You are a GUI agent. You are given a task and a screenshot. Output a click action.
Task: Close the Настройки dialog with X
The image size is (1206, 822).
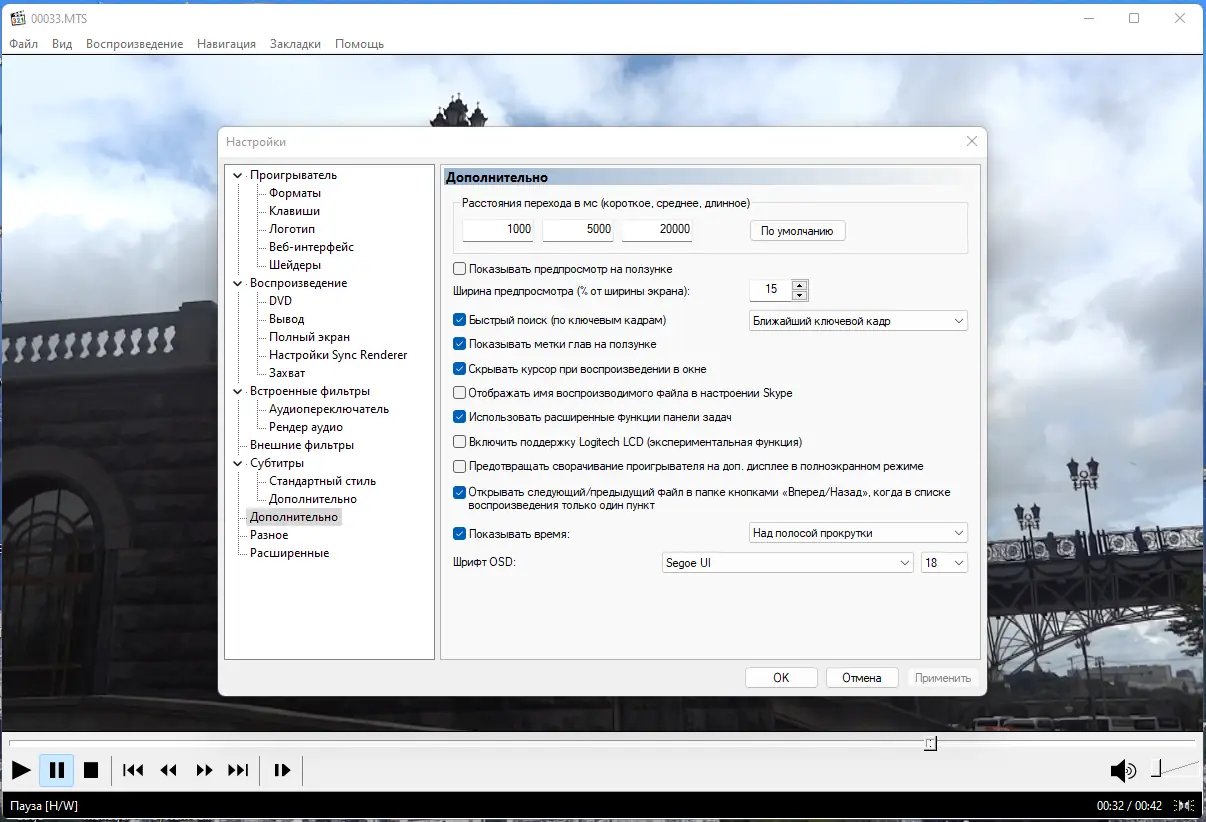[972, 141]
